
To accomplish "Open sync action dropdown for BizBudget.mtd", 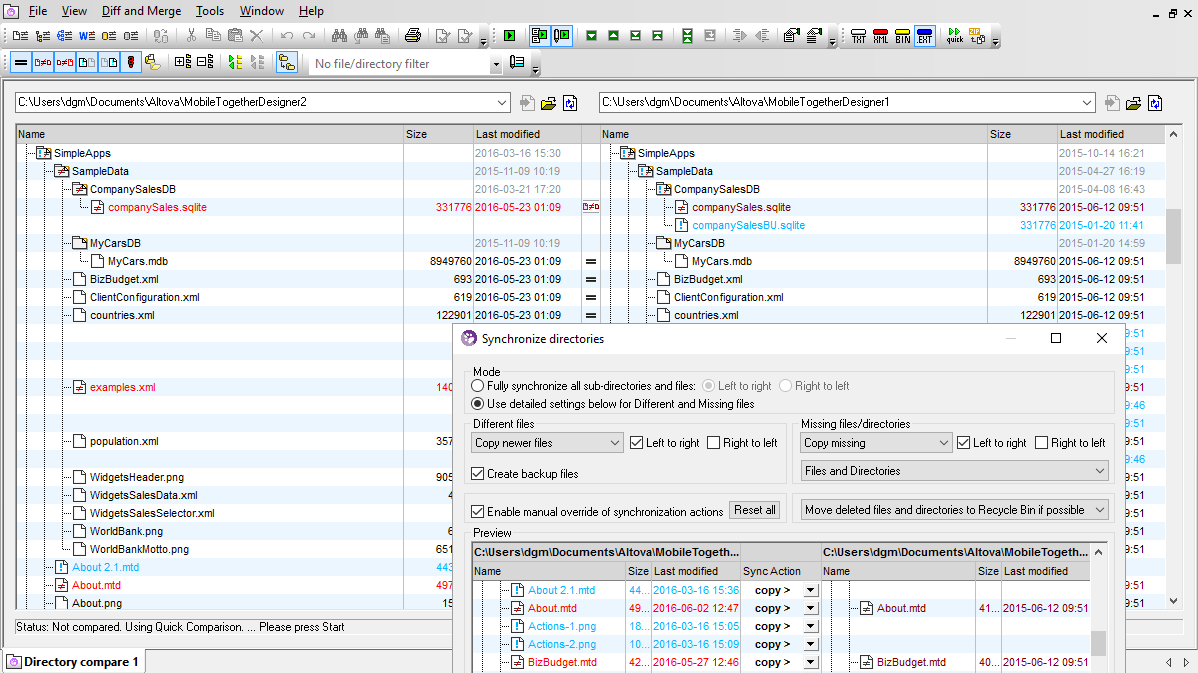I will coord(811,662).
